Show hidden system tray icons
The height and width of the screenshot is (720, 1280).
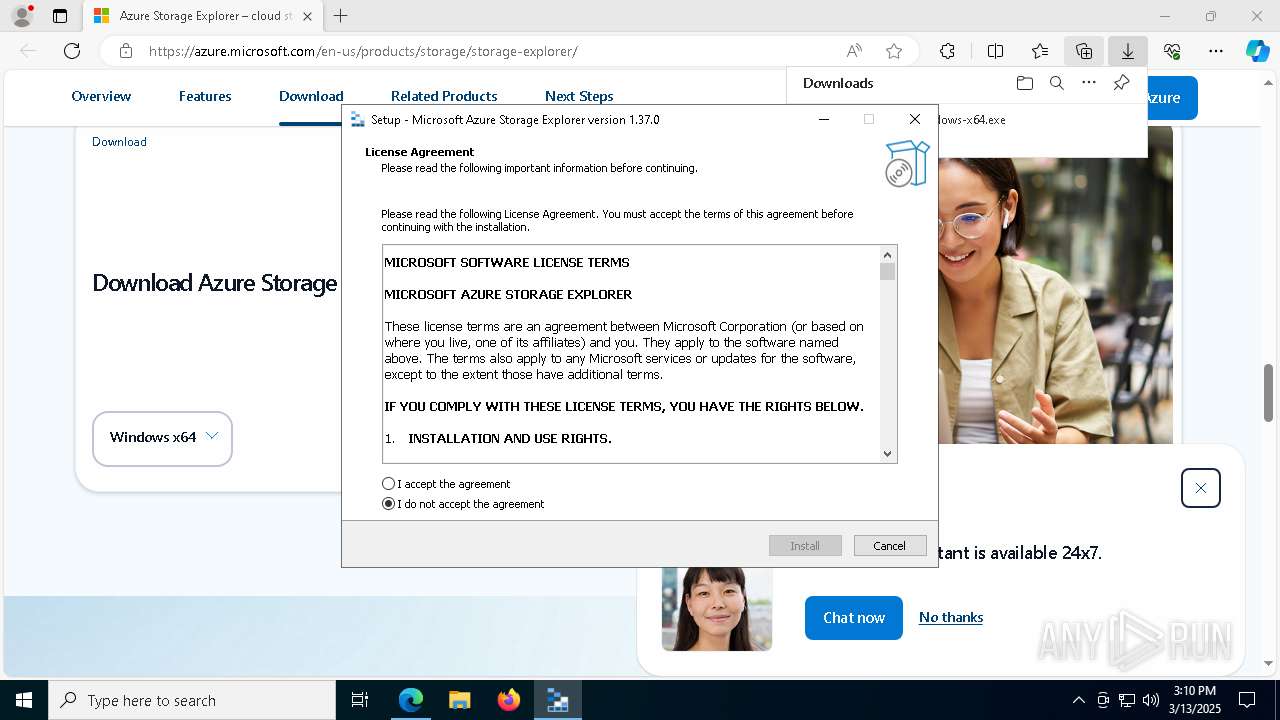tap(1078, 700)
